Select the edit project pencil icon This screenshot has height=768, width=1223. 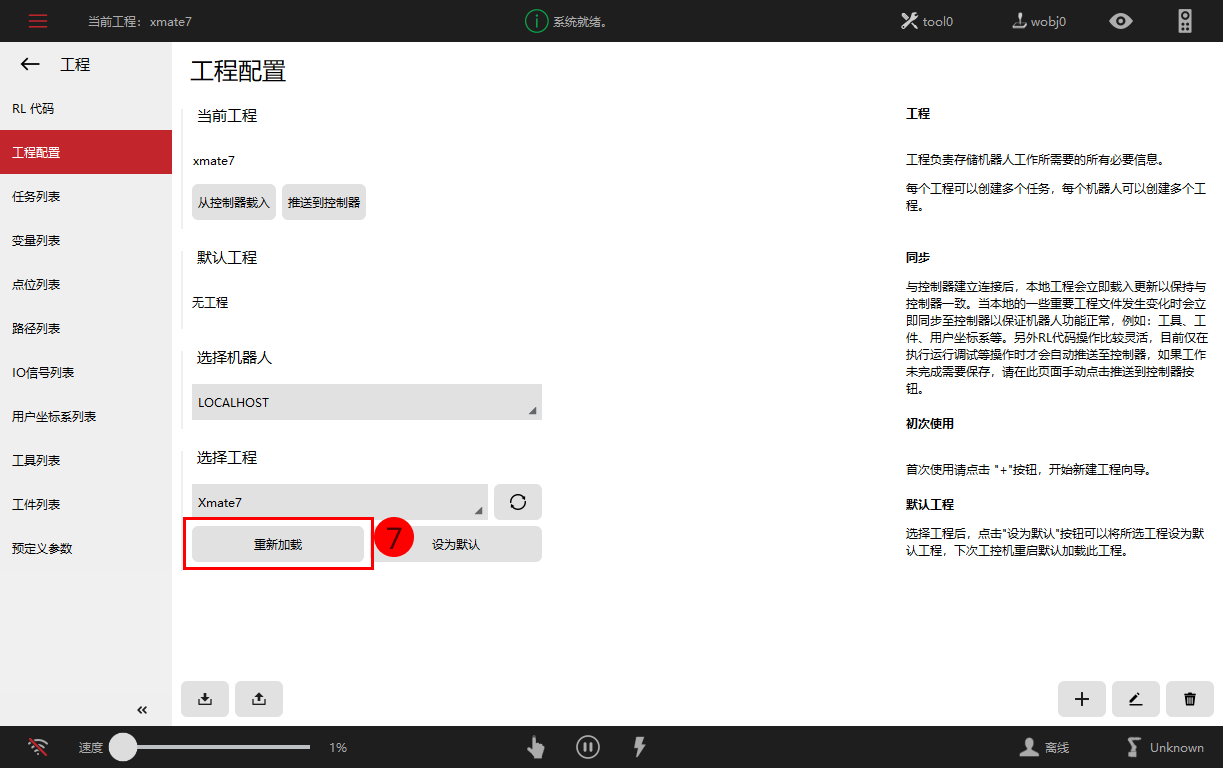1135,699
